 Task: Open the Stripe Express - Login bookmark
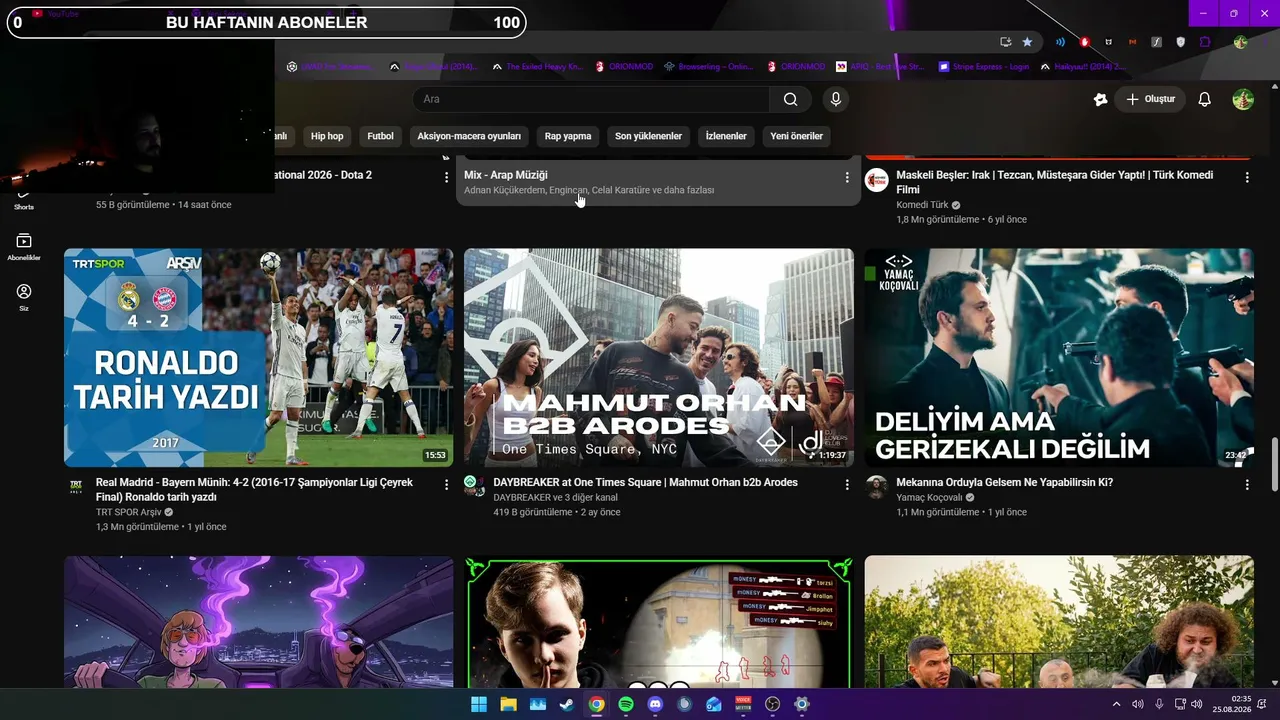tap(983, 67)
